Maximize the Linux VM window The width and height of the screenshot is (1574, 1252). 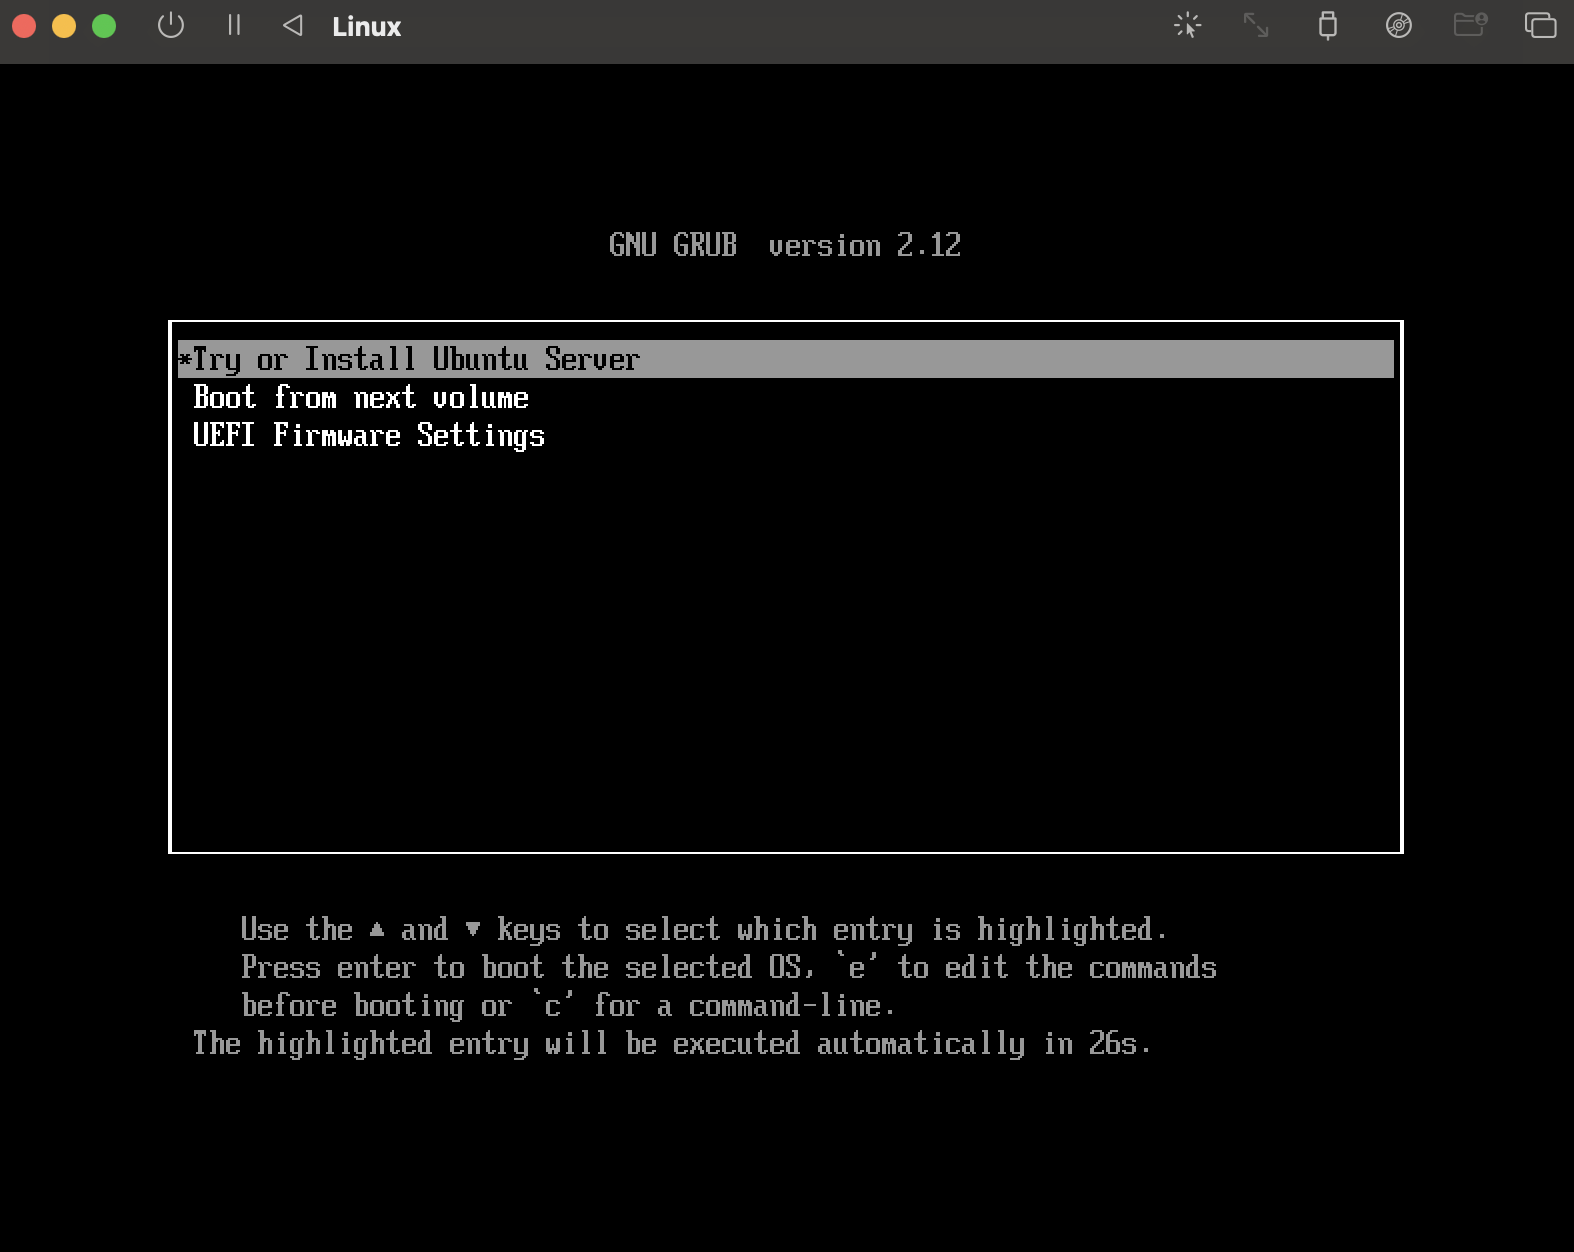tap(104, 26)
